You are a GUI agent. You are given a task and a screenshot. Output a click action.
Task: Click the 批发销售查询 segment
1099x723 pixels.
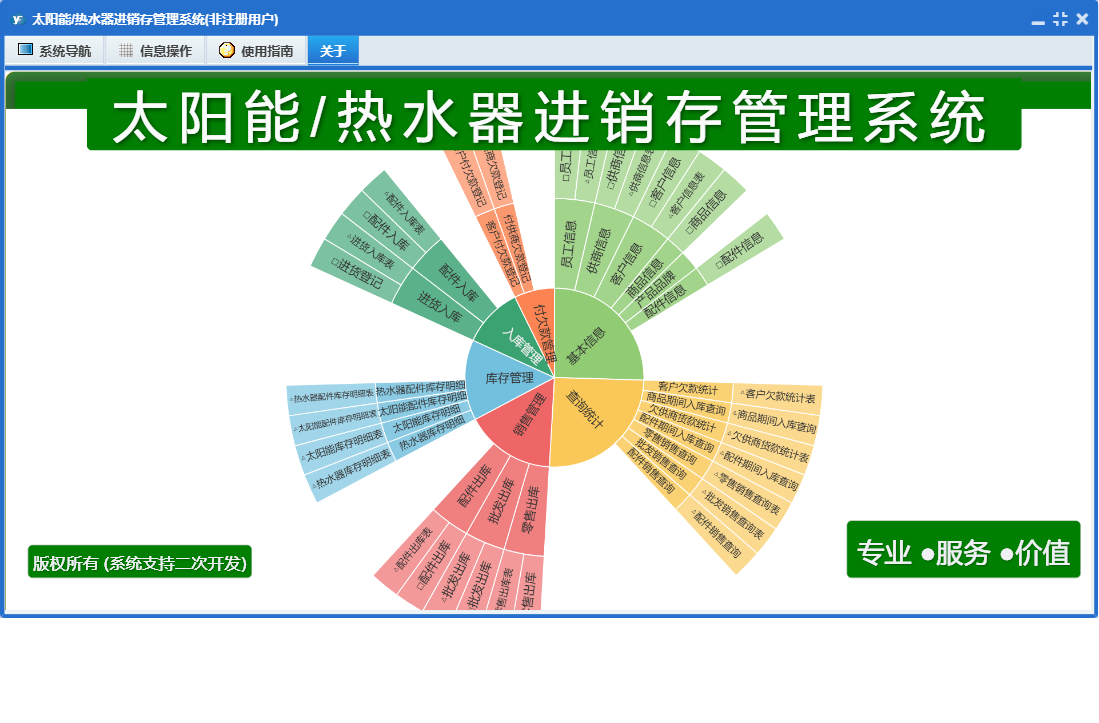tap(660, 460)
